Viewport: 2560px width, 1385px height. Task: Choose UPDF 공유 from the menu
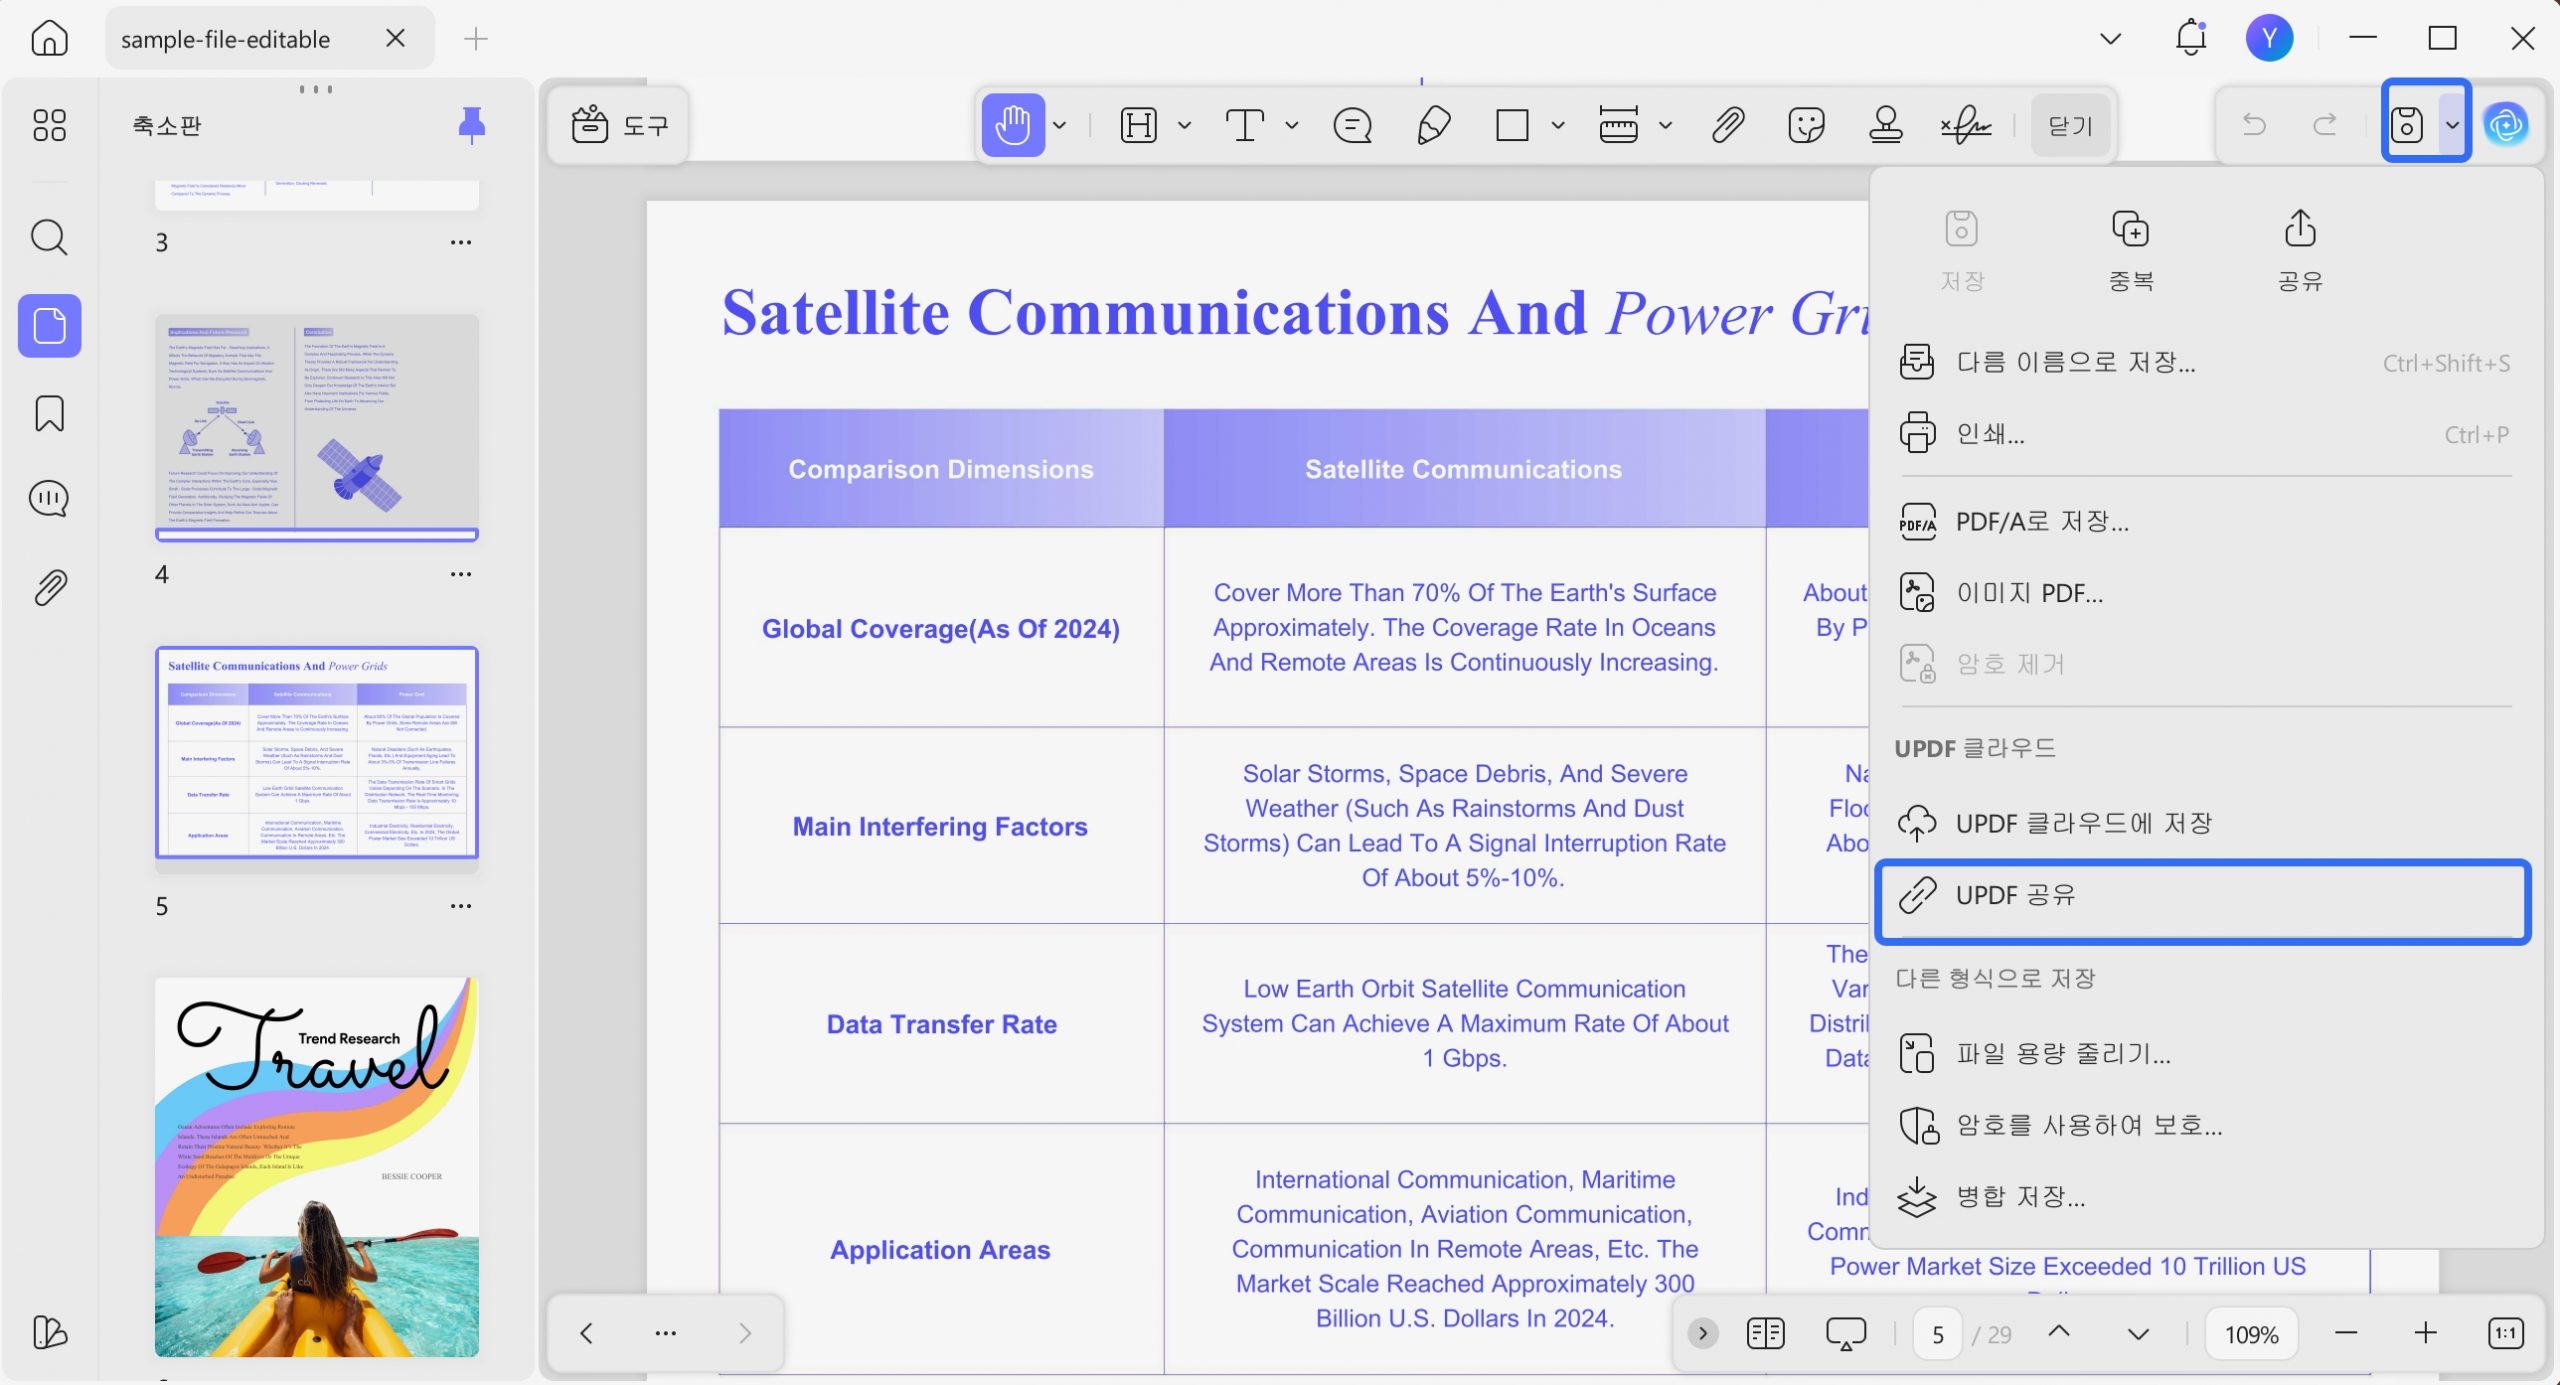[2203, 896]
